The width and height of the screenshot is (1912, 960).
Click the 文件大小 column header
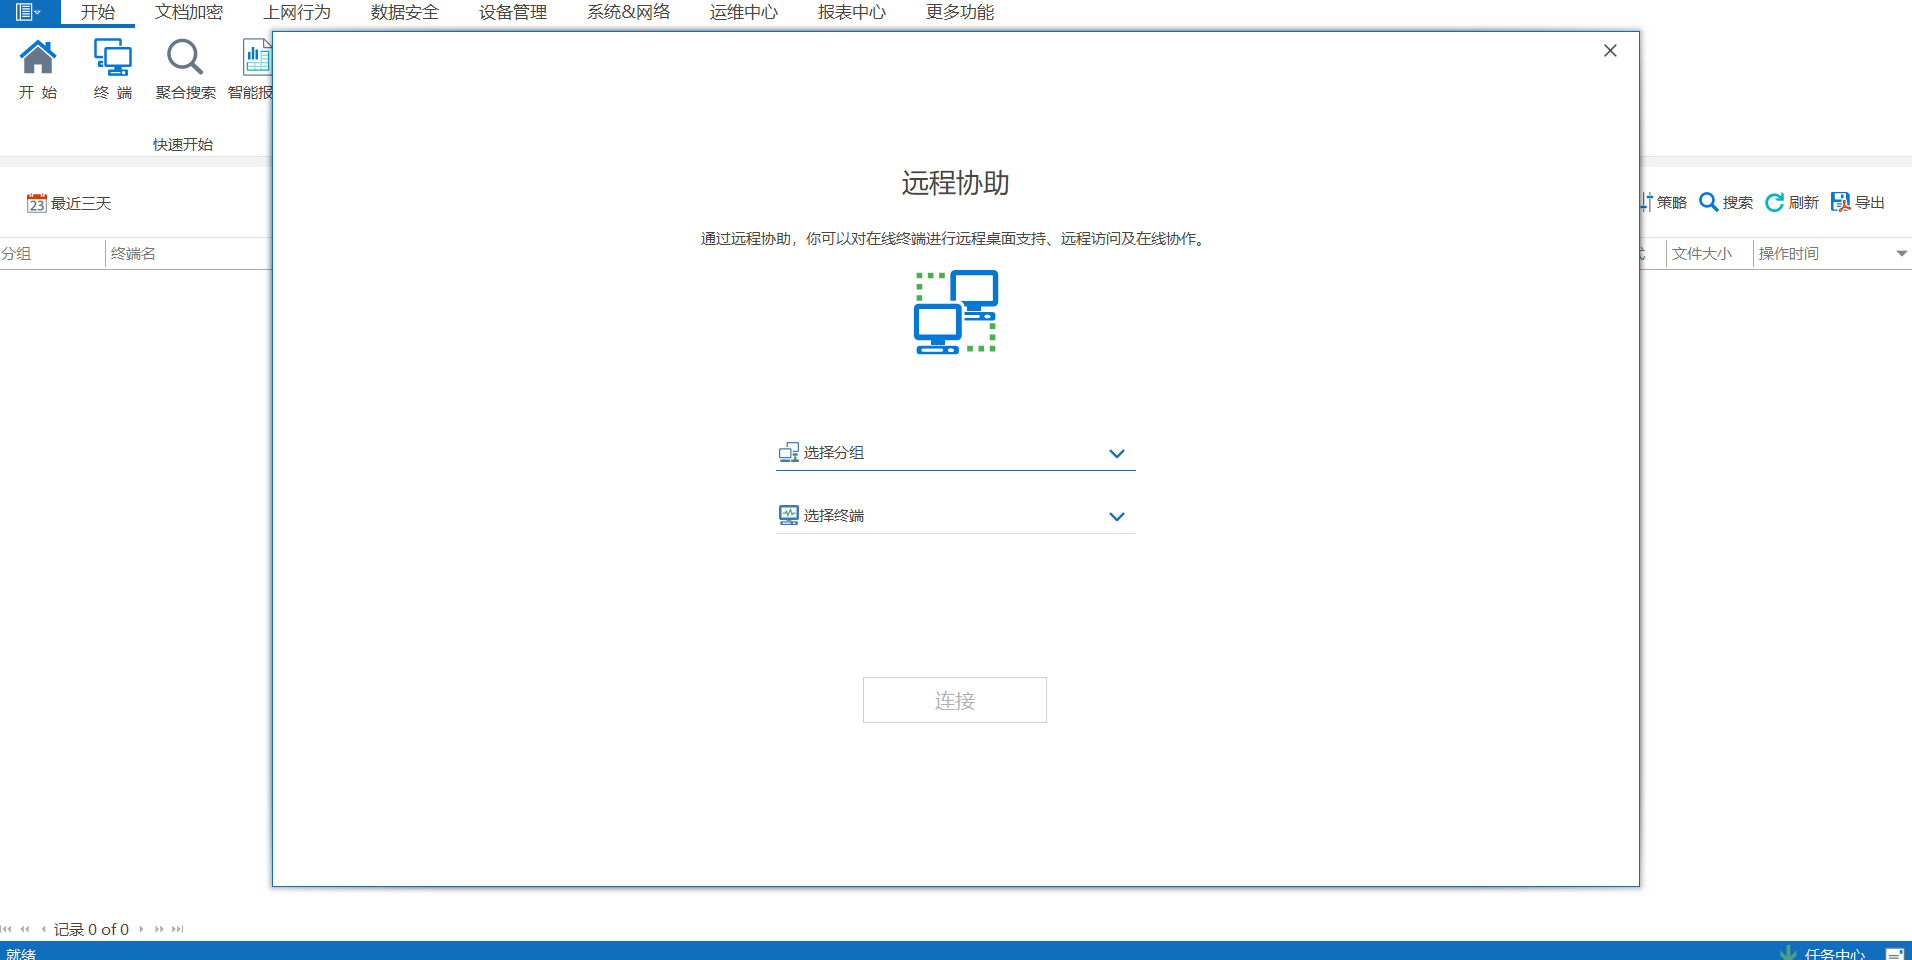[1701, 254]
